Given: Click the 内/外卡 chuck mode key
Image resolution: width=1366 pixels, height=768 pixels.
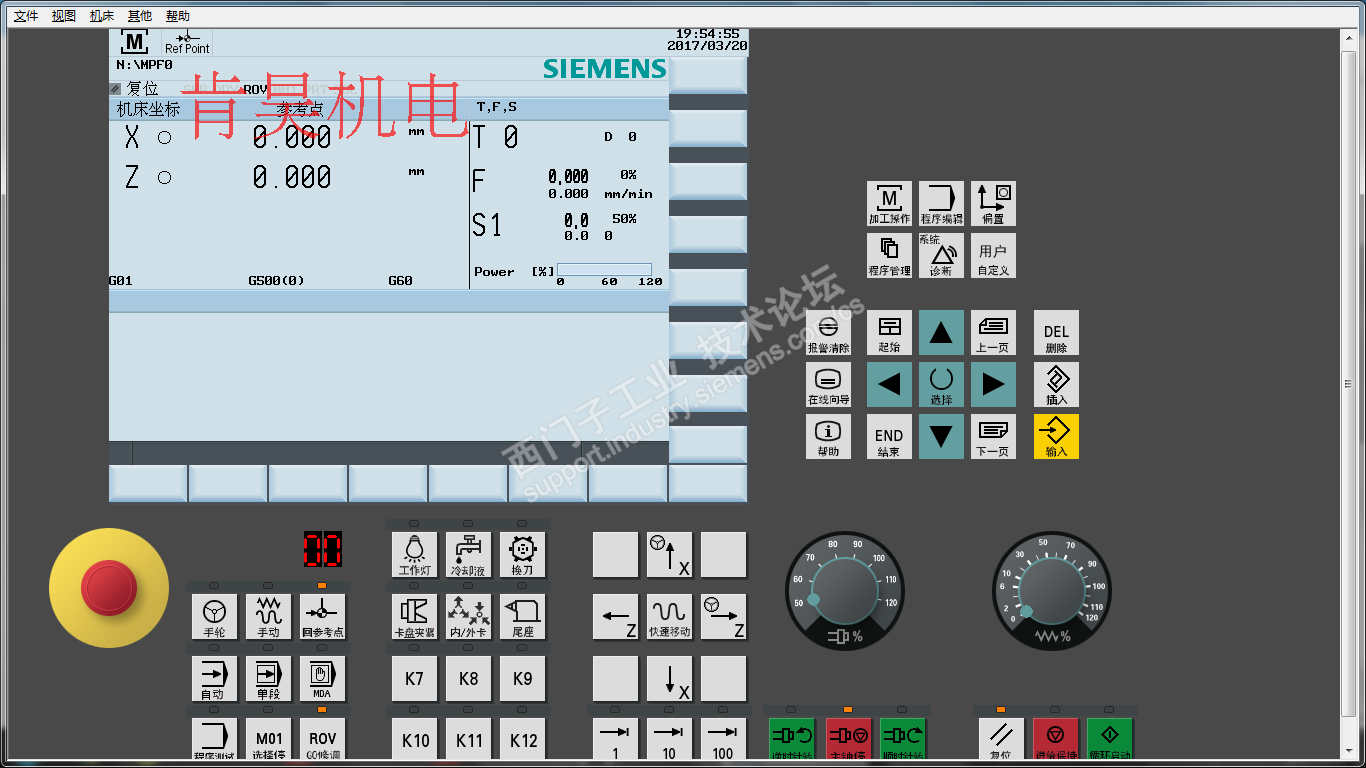Looking at the screenshot, I should [x=468, y=617].
